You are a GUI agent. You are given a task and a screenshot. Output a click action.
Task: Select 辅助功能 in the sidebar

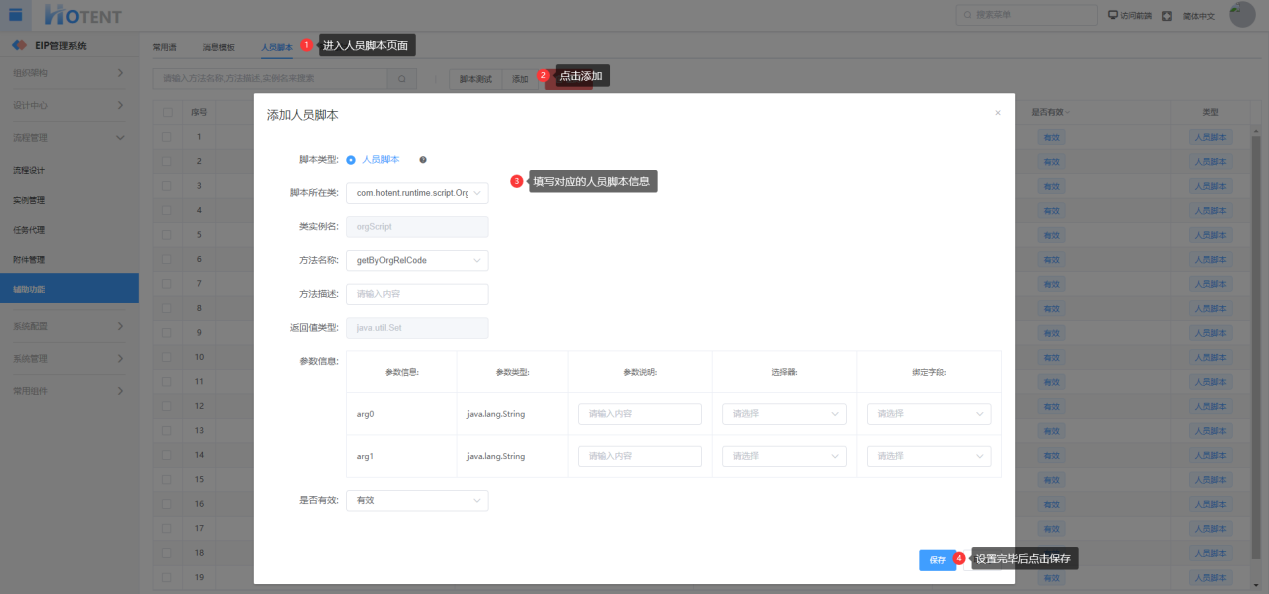[69, 289]
